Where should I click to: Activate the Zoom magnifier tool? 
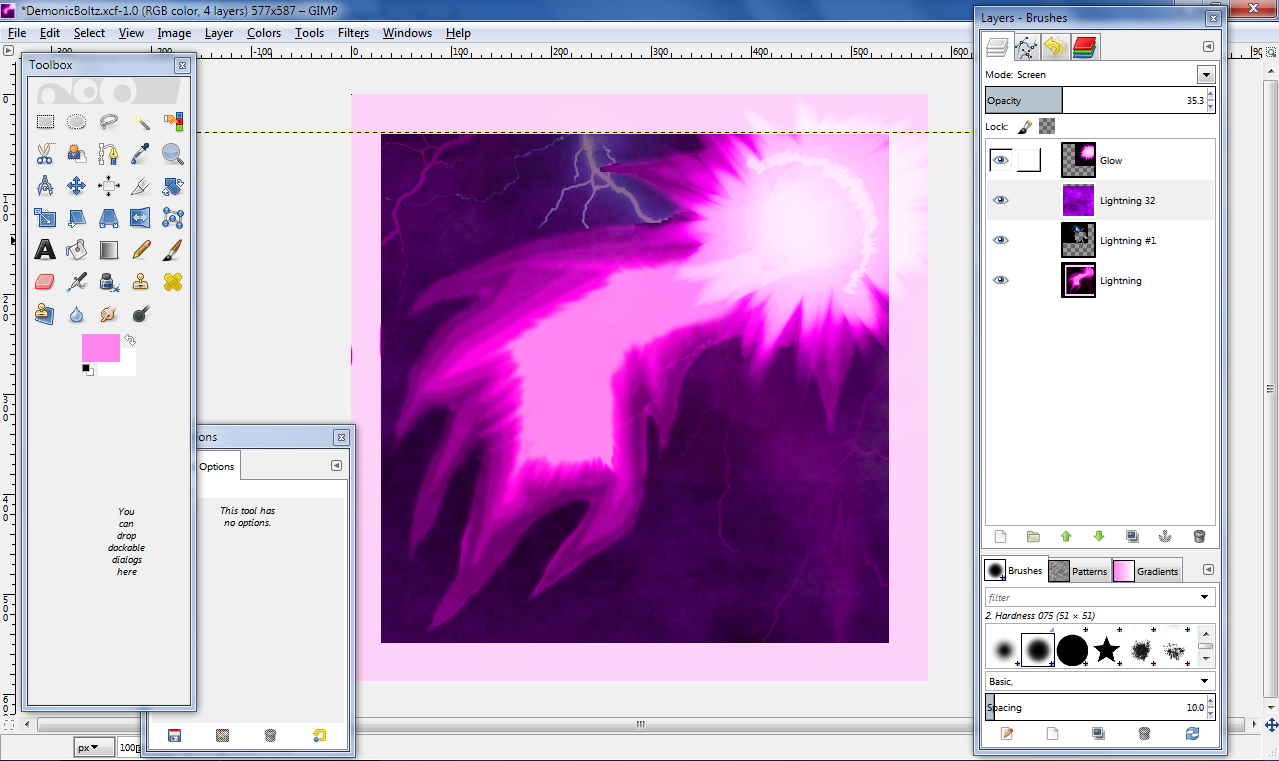click(173, 154)
